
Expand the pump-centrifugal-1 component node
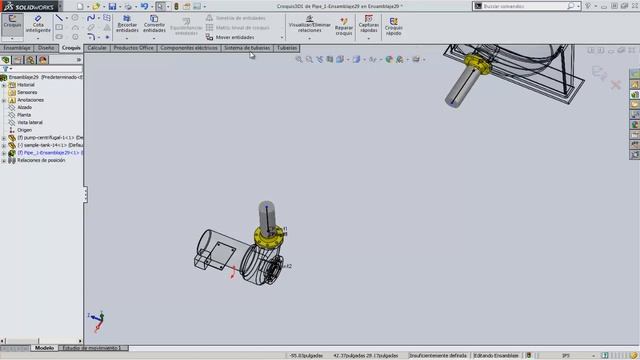click(4, 138)
